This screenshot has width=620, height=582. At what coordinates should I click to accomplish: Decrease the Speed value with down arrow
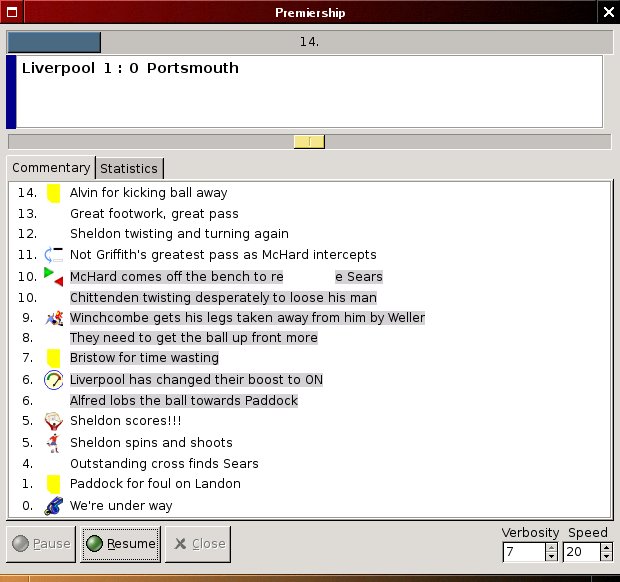click(x=606, y=556)
